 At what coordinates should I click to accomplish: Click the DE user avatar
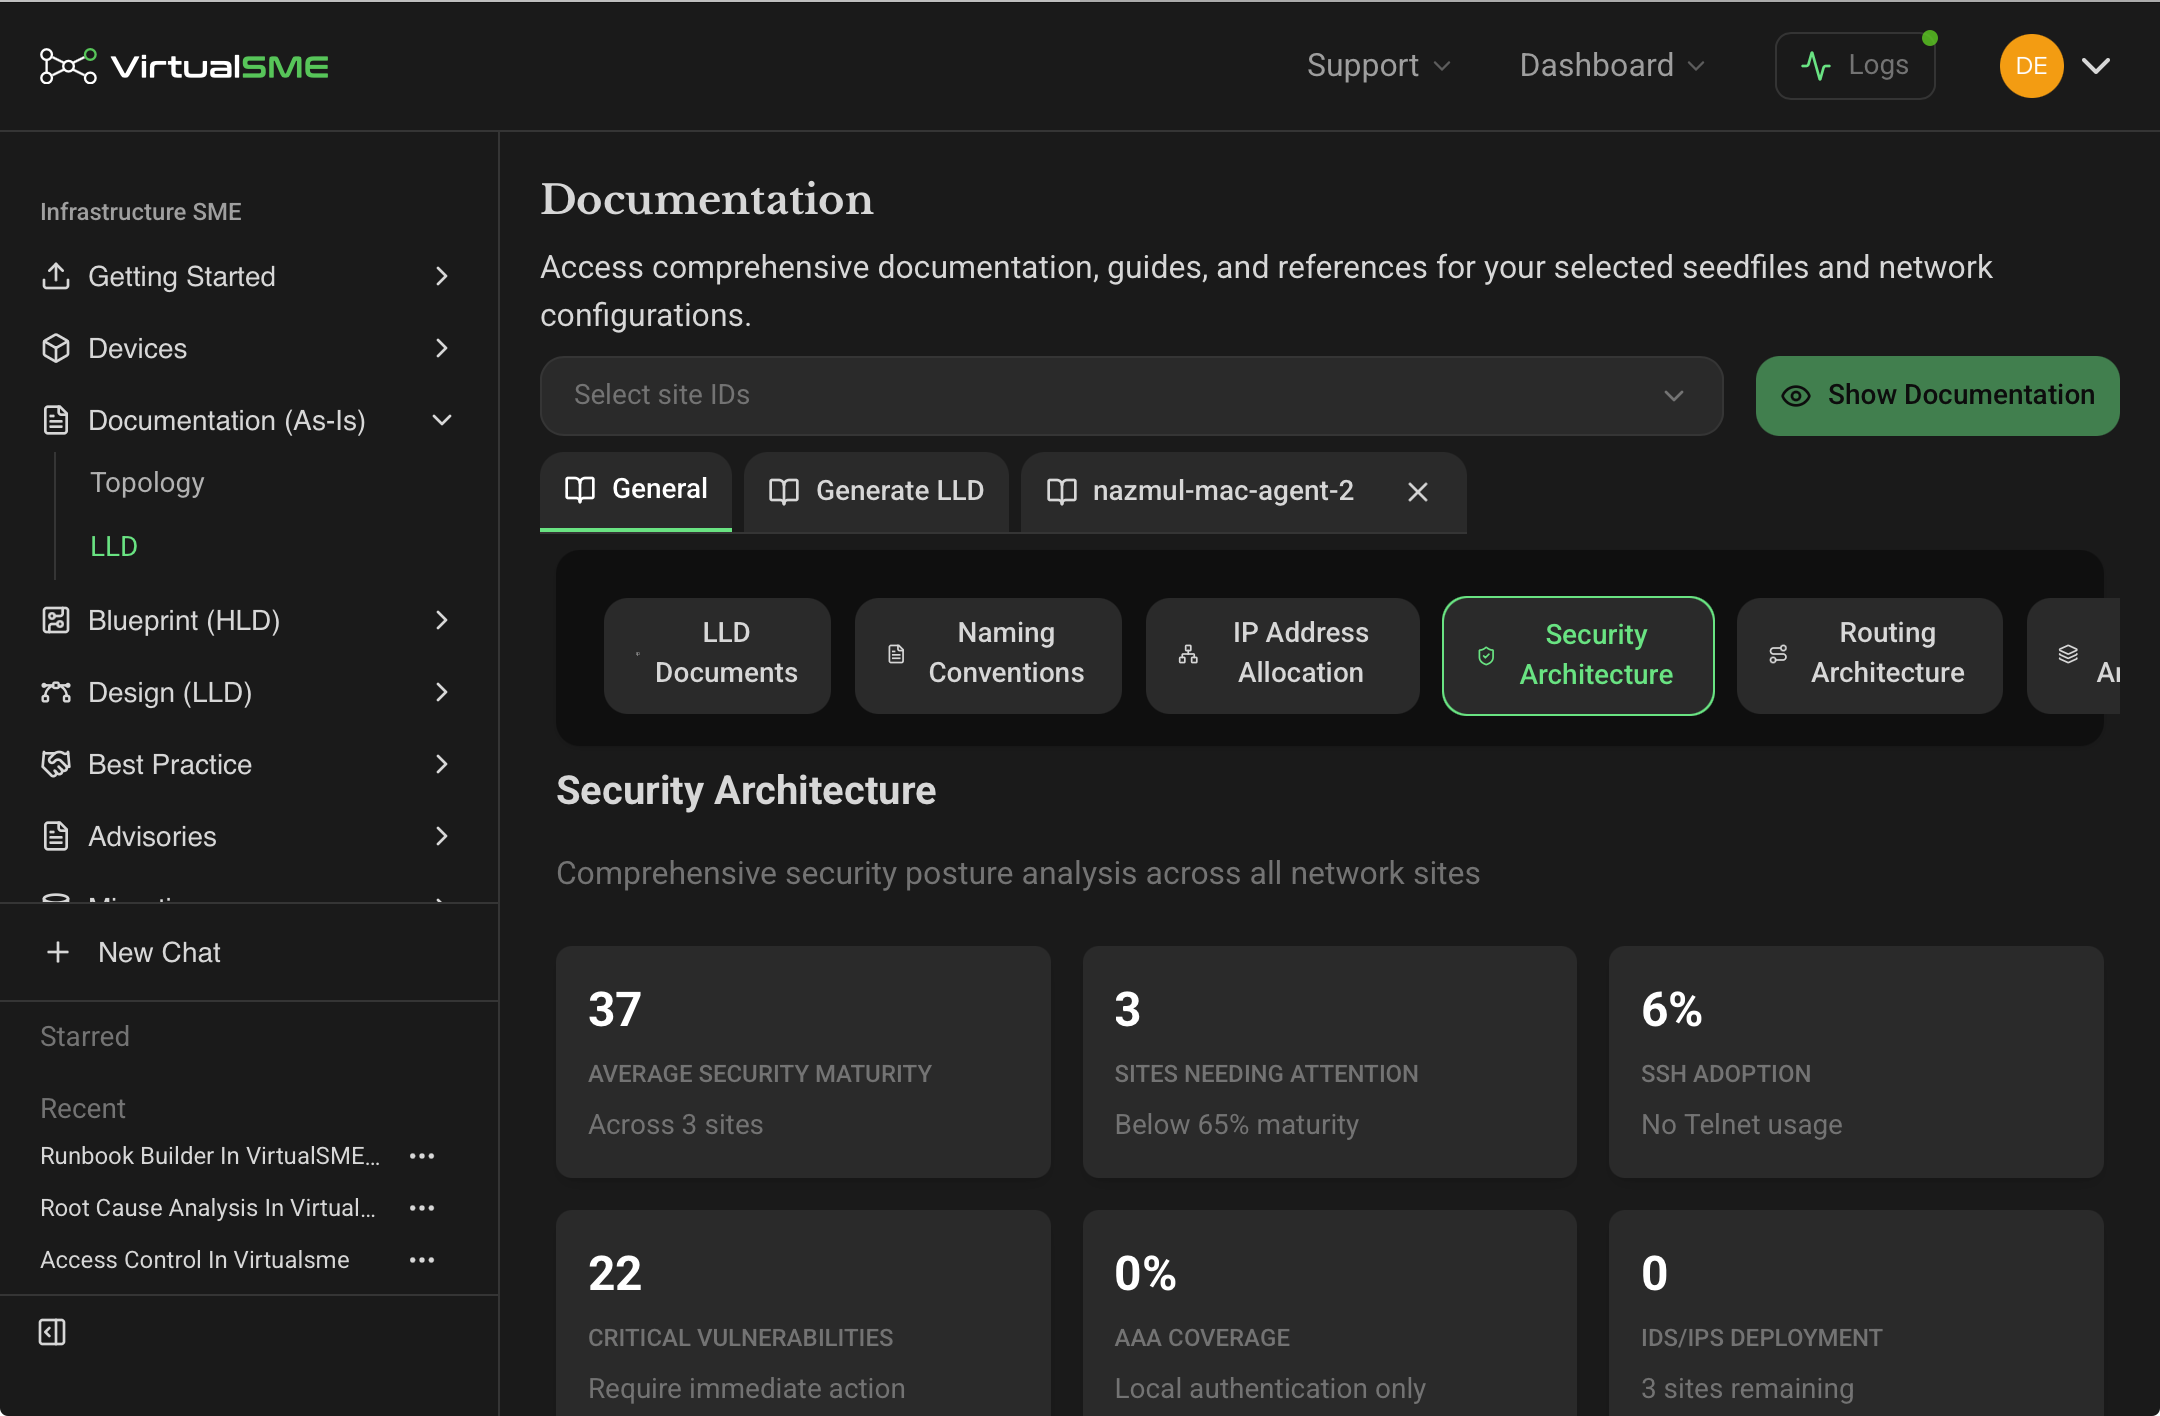click(2031, 66)
